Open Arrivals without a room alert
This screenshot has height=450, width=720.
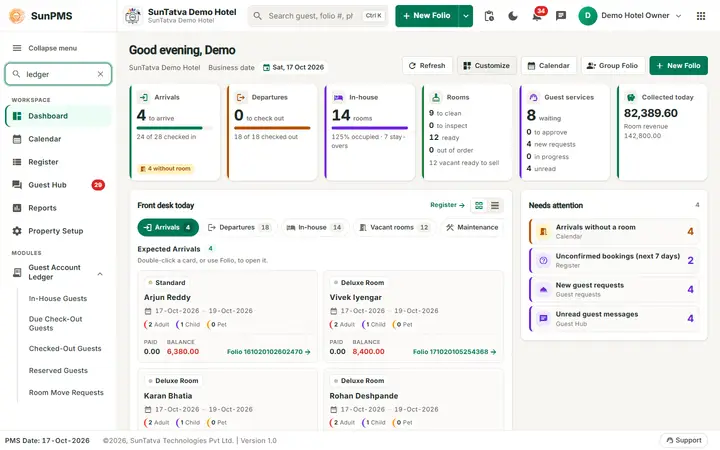pos(614,231)
